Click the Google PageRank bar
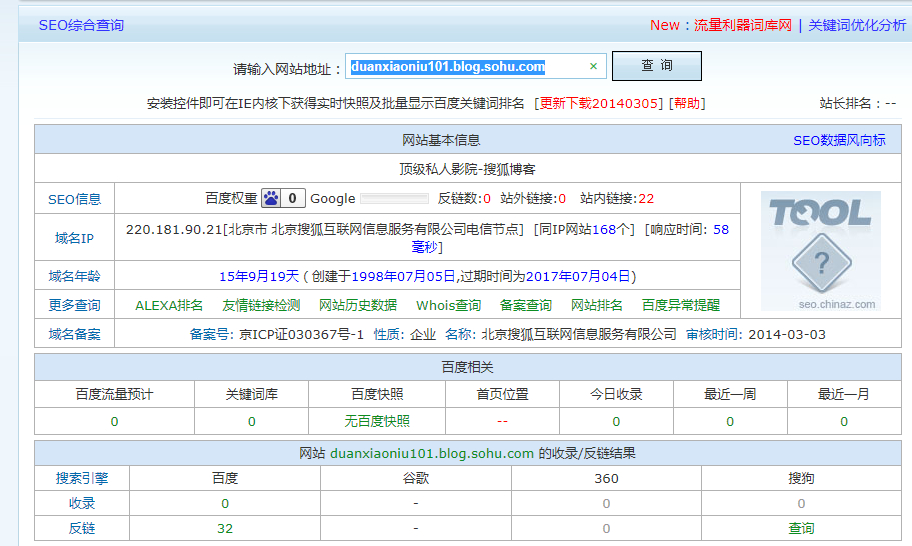Viewport: 912px width, 546px height. point(394,199)
